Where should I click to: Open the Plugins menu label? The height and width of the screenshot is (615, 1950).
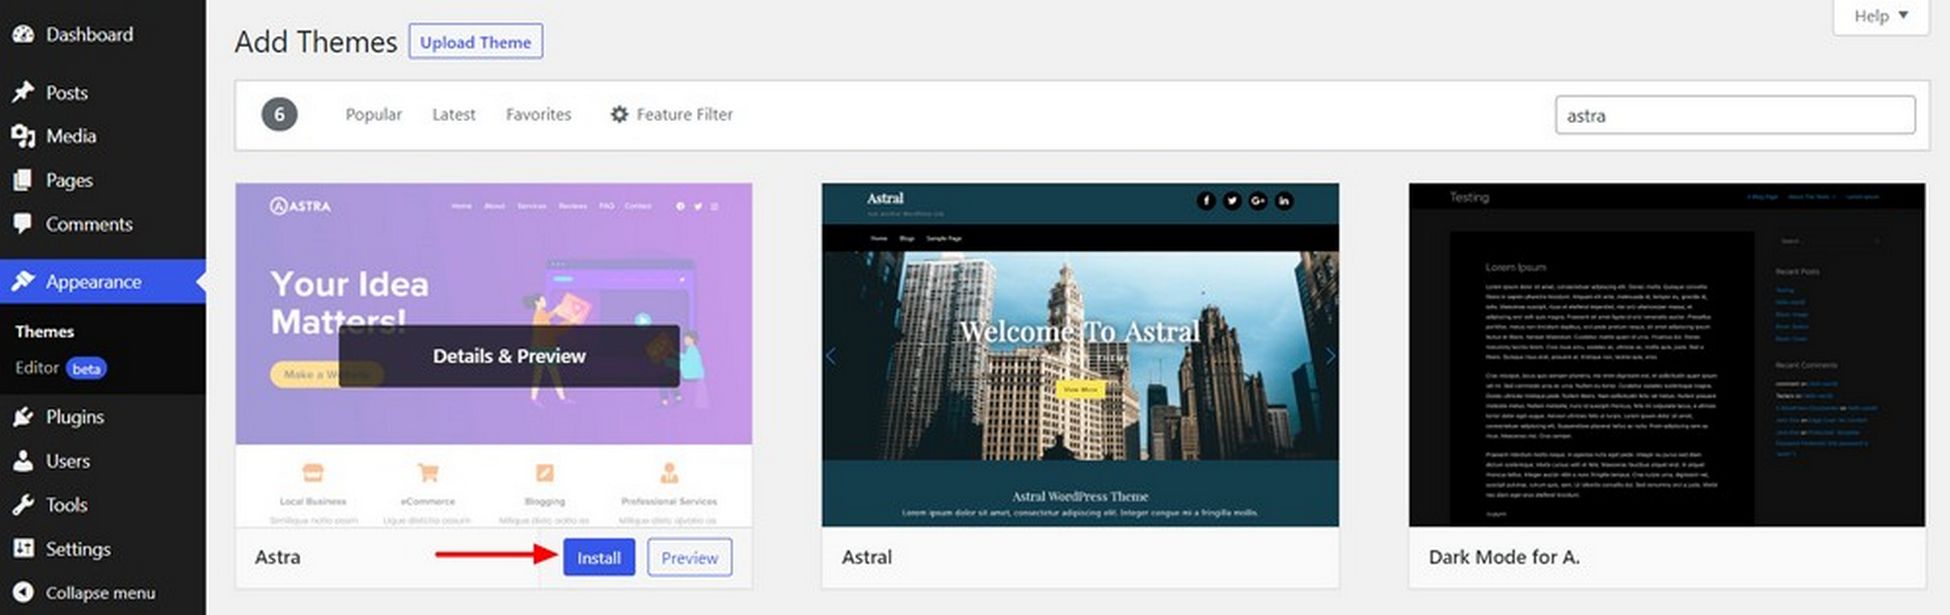(x=75, y=416)
